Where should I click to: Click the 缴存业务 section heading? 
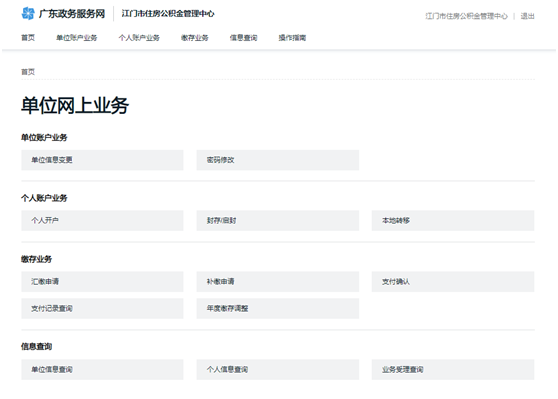click(x=36, y=259)
